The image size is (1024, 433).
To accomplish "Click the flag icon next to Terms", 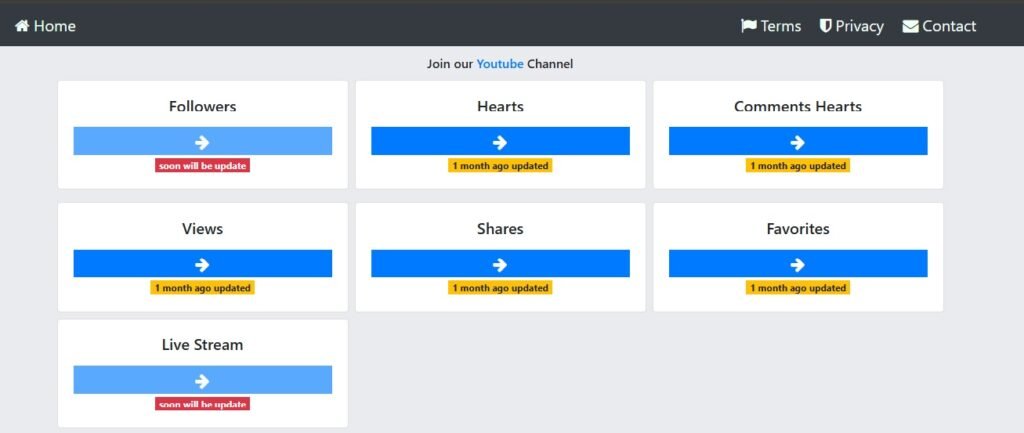I will point(748,26).
